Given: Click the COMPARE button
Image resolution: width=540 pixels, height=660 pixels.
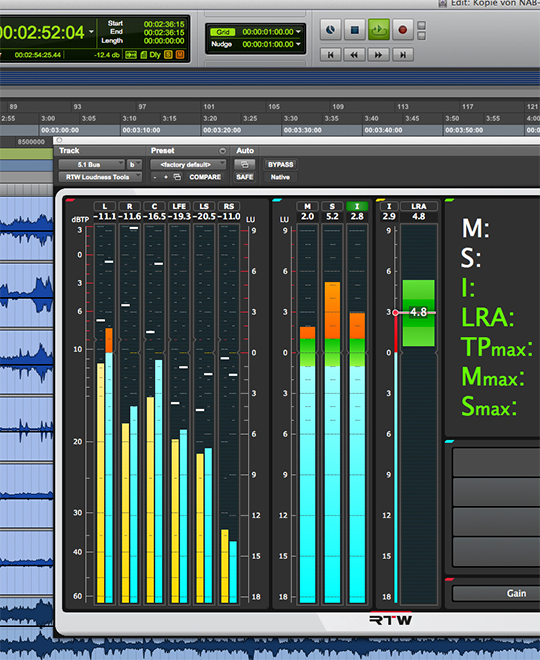Looking at the screenshot, I should point(205,177).
